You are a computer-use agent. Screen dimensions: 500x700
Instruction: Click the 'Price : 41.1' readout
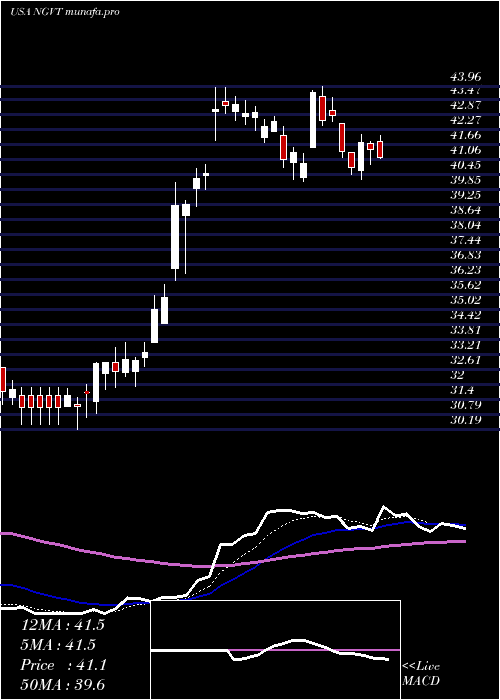(63, 665)
